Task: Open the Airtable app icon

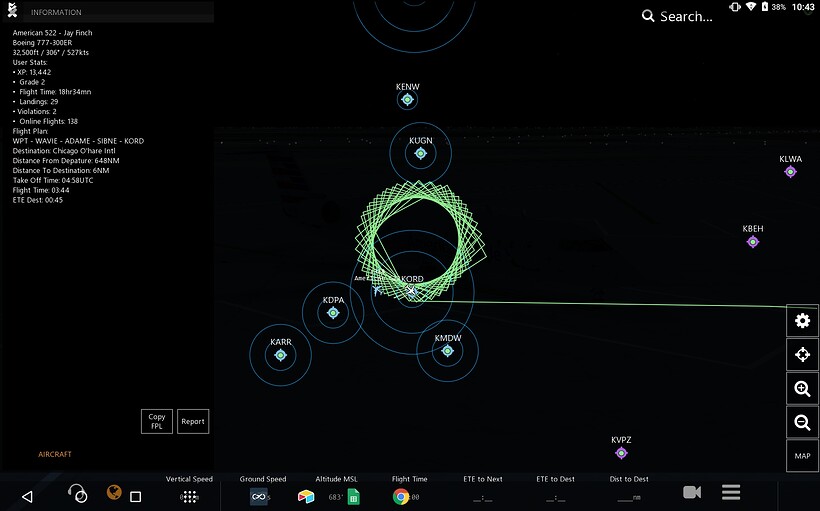Action: (305, 496)
